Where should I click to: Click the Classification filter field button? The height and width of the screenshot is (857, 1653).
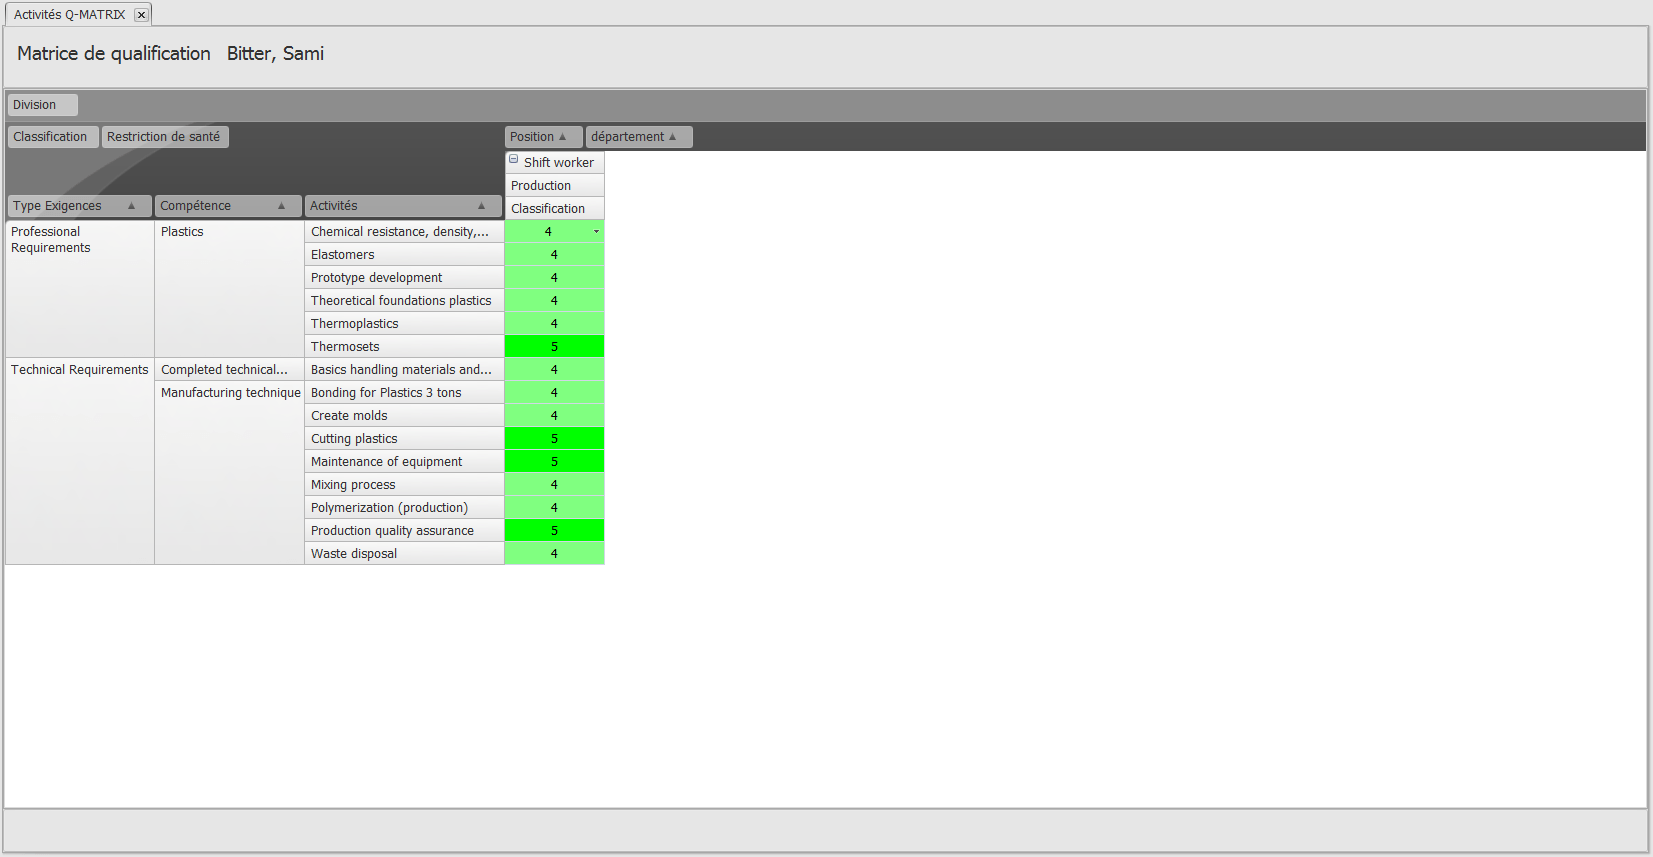pyautogui.click(x=52, y=137)
